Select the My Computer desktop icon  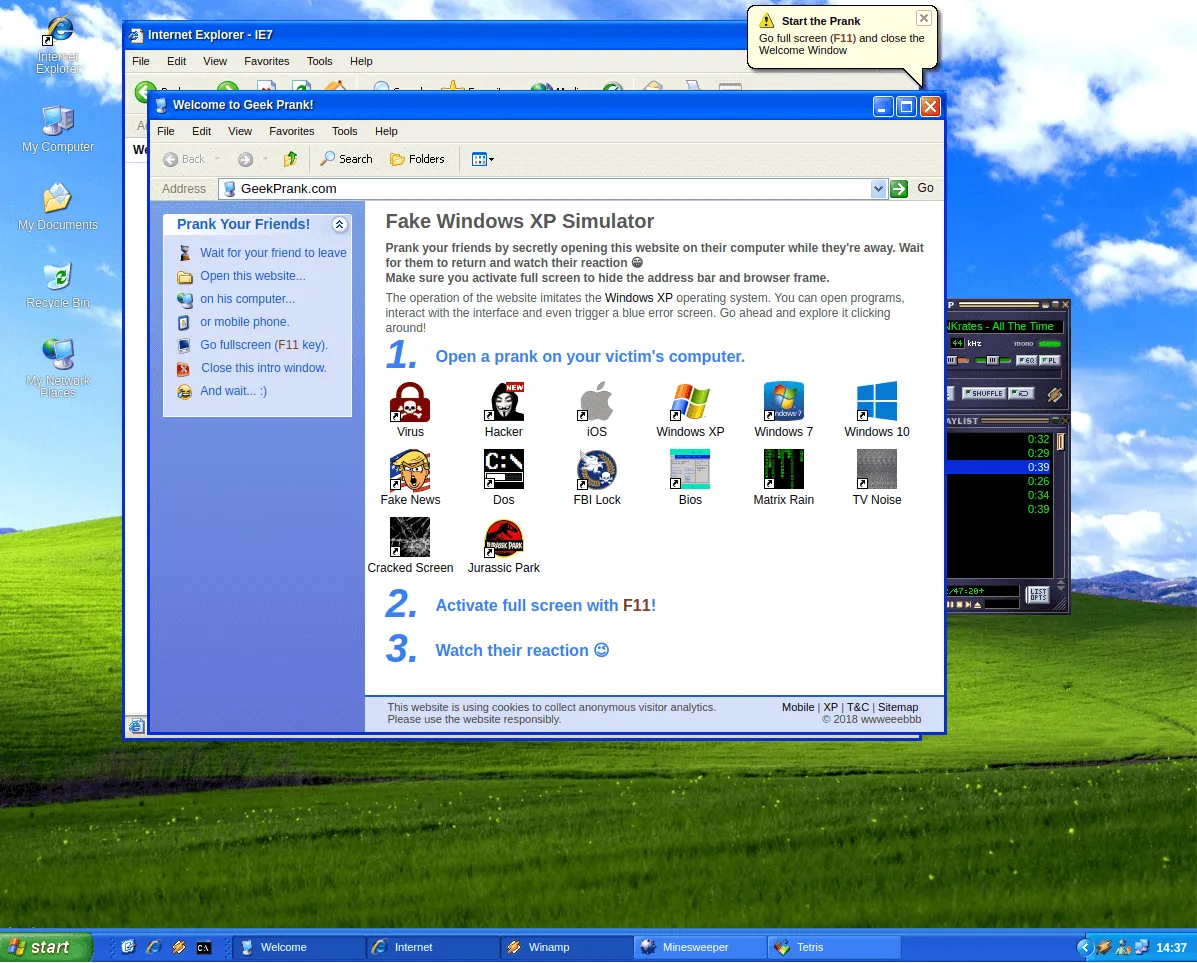(x=58, y=128)
